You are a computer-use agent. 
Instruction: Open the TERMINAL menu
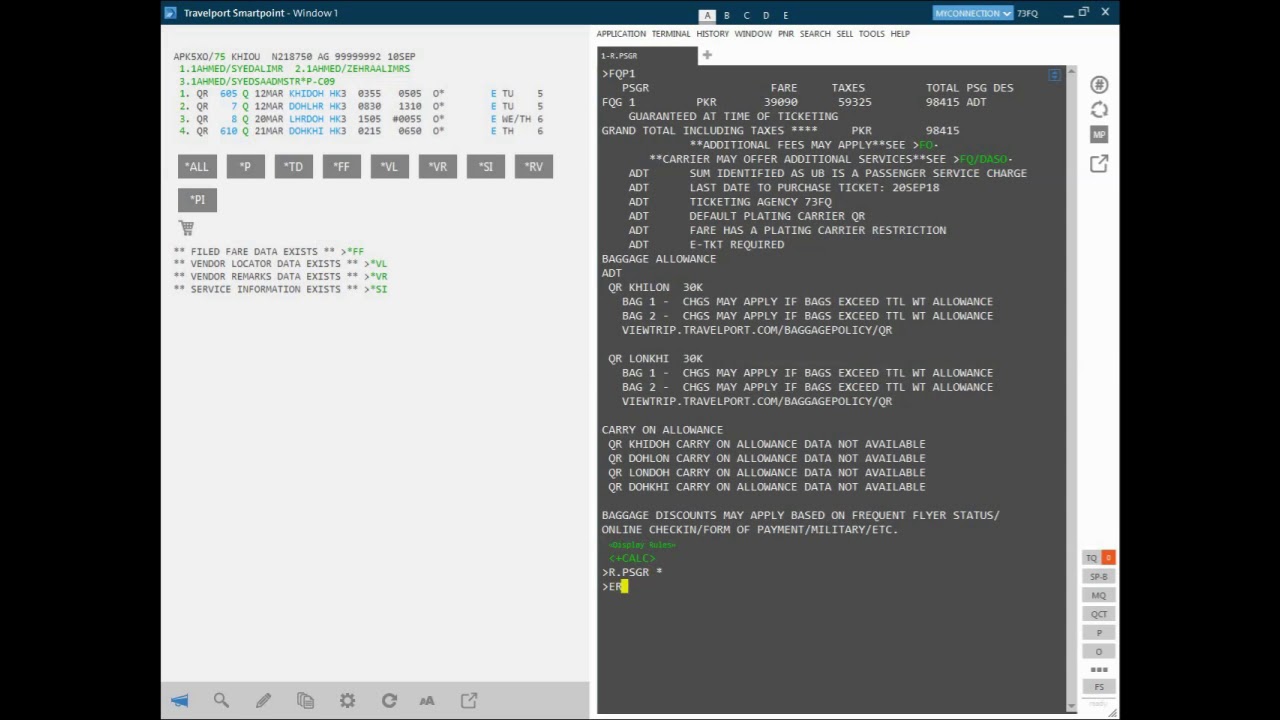pyautogui.click(x=671, y=34)
